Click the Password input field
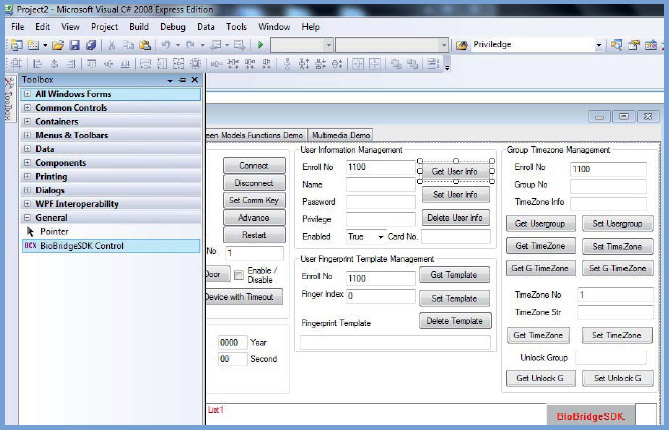The width and height of the screenshot is (669, 431). click(x=381, y=202)
